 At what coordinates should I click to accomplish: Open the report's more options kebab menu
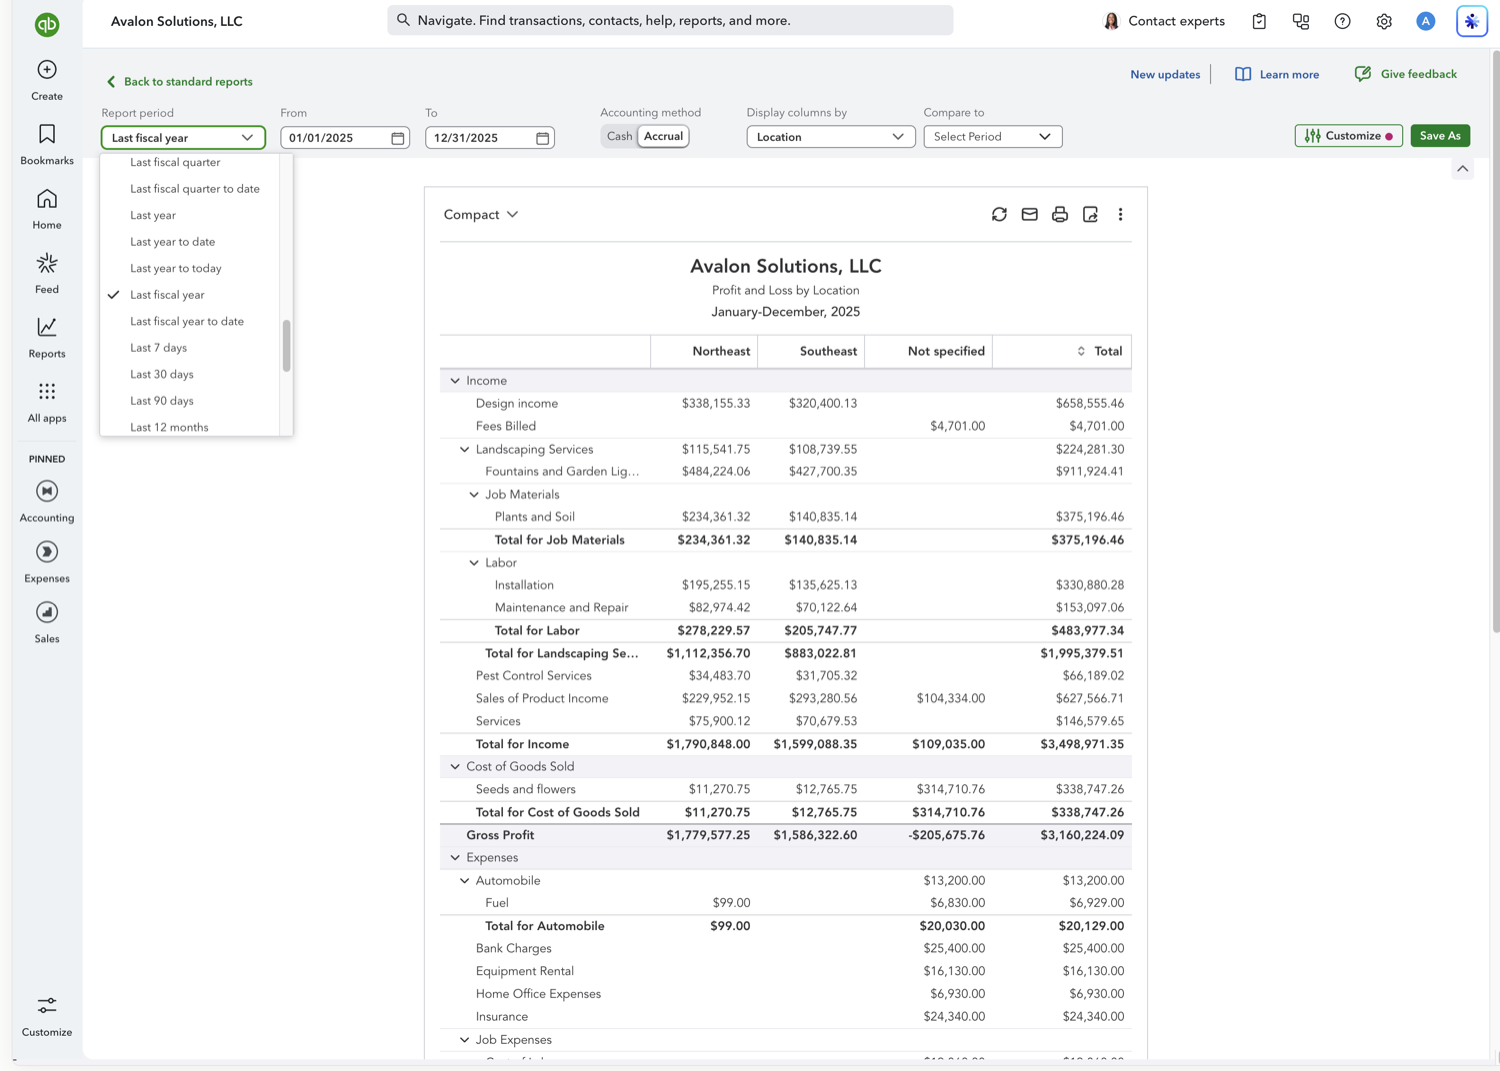pyautogui.click(x=1120, y=214)
